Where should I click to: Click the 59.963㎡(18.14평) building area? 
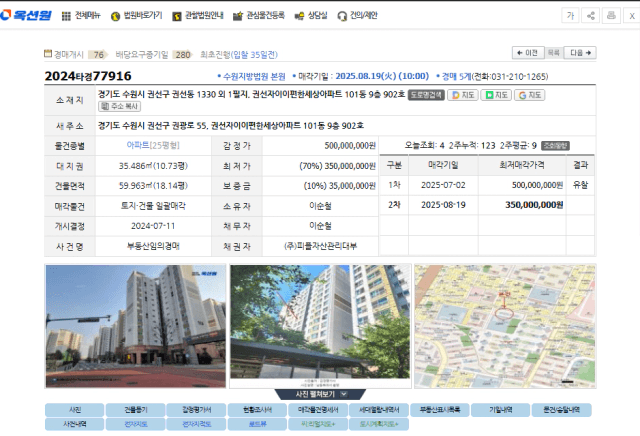(153, 186)
